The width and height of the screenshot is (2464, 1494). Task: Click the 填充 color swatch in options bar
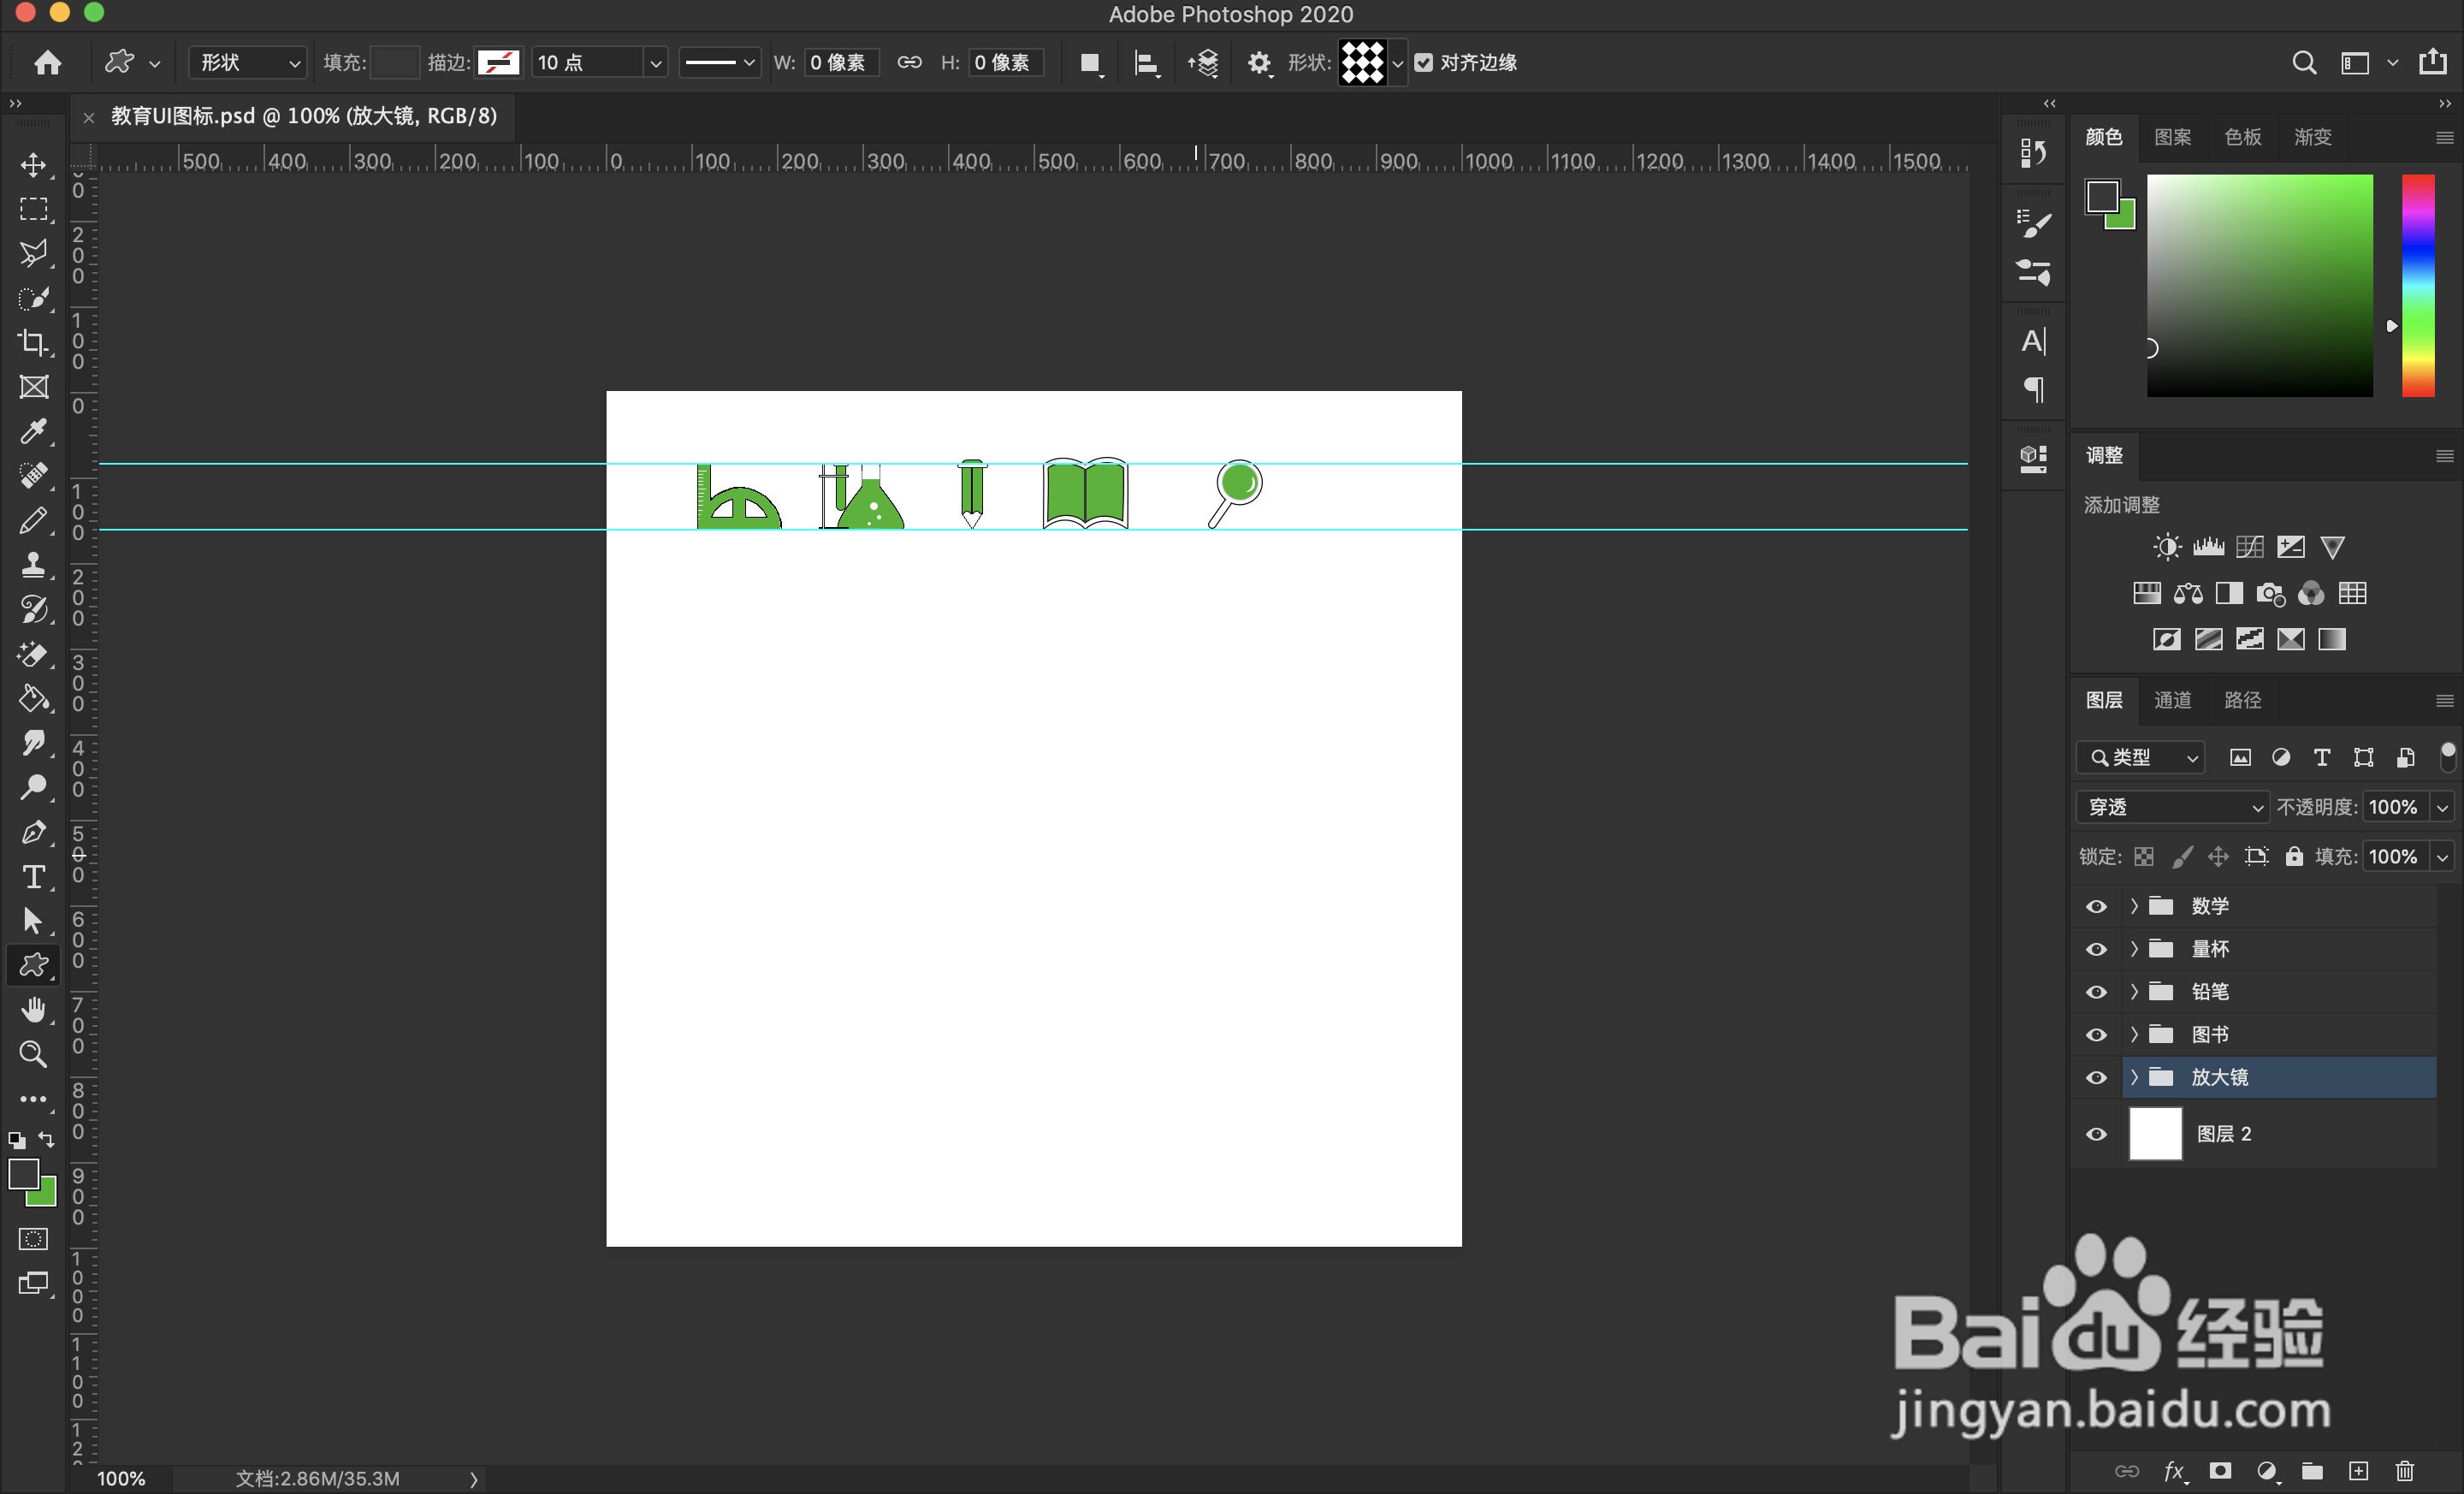click(x=394, y=63)
